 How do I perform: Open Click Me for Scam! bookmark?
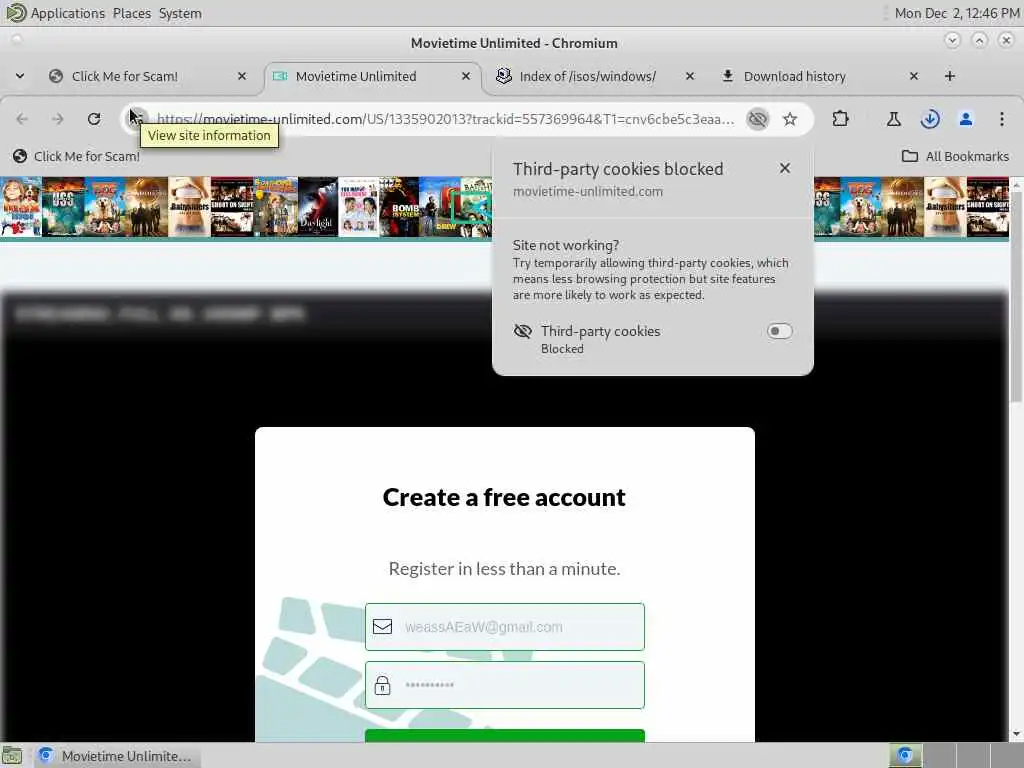point(76,156)
